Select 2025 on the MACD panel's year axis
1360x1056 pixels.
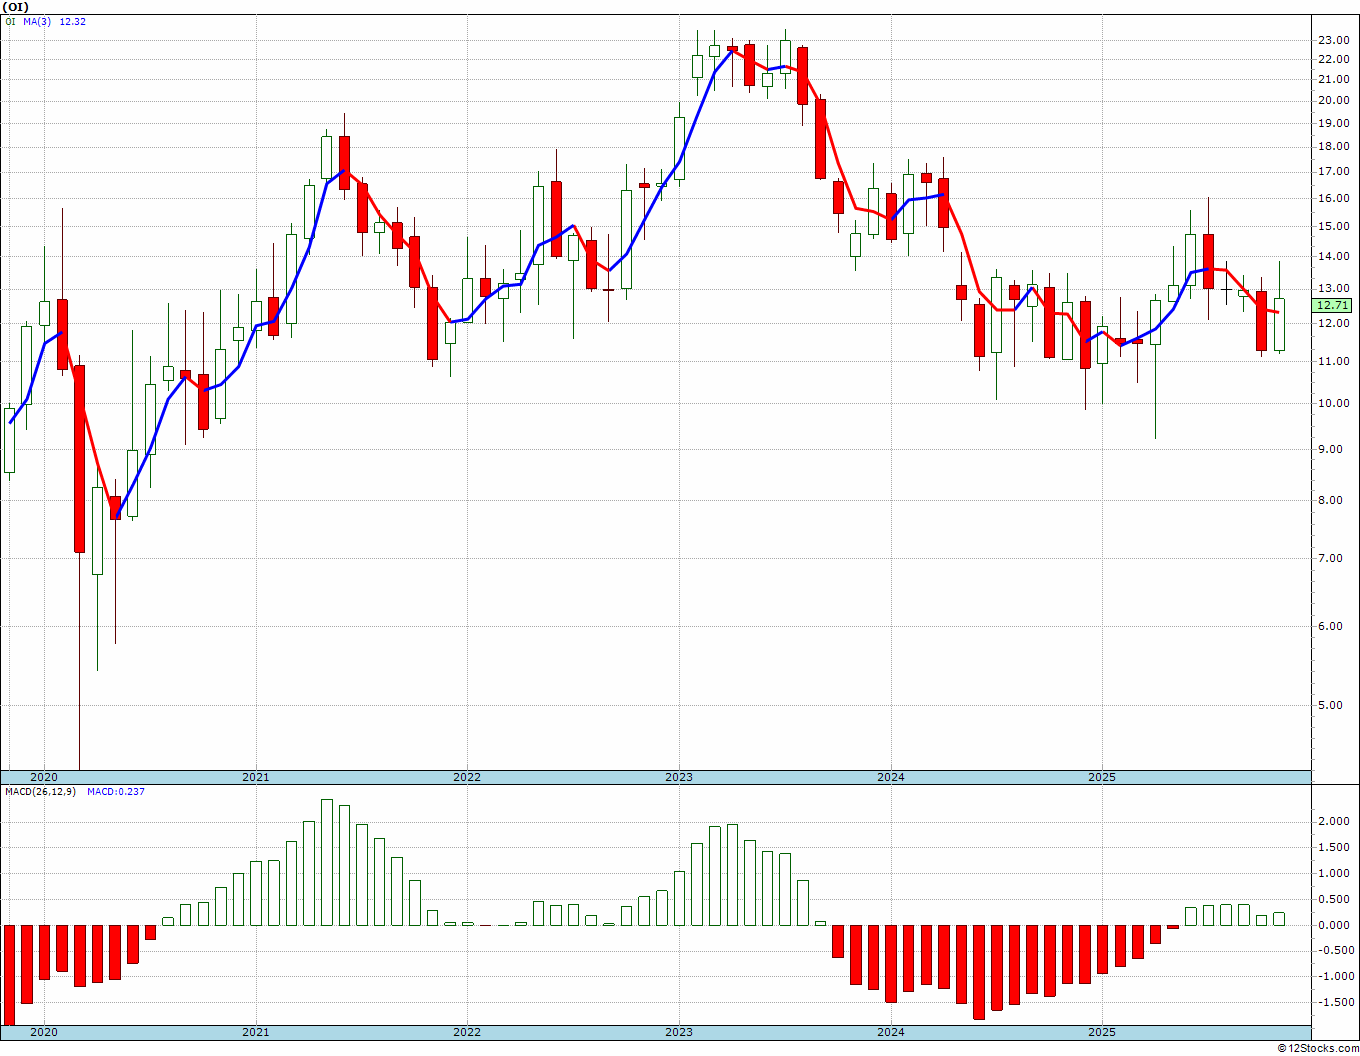click(1102, 1032)
